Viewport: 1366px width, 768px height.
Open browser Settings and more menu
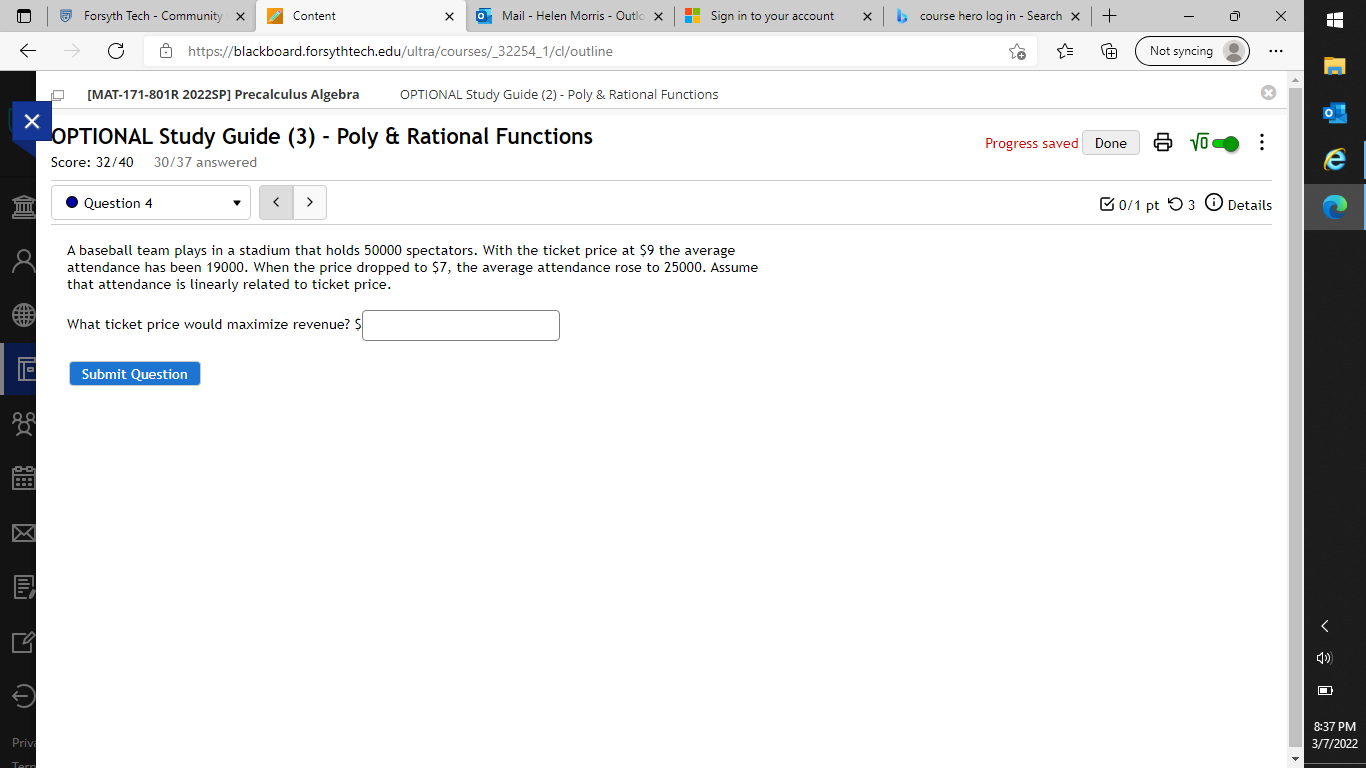(x=1275, y=51)
